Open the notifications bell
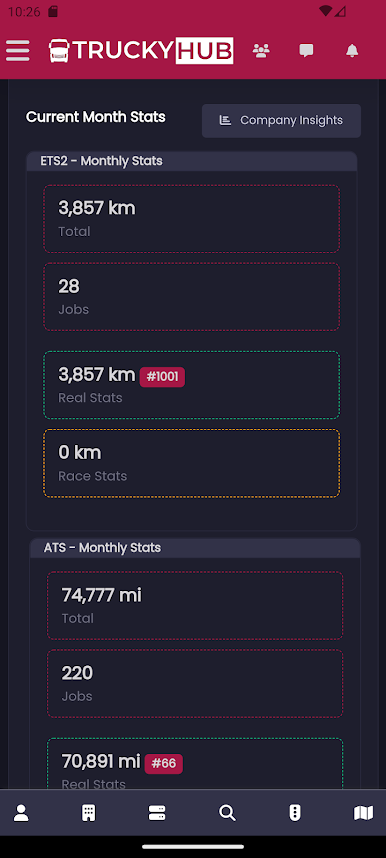Viewport: 386px width, 858px height. 352,51
